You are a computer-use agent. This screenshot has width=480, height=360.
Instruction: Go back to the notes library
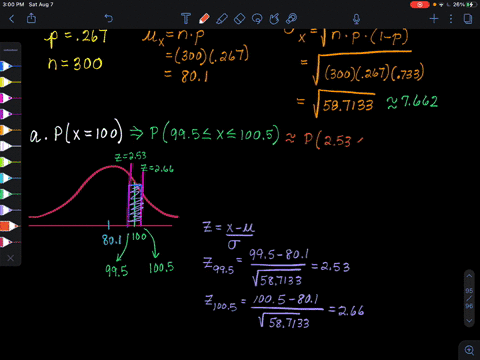click(12, 19)
